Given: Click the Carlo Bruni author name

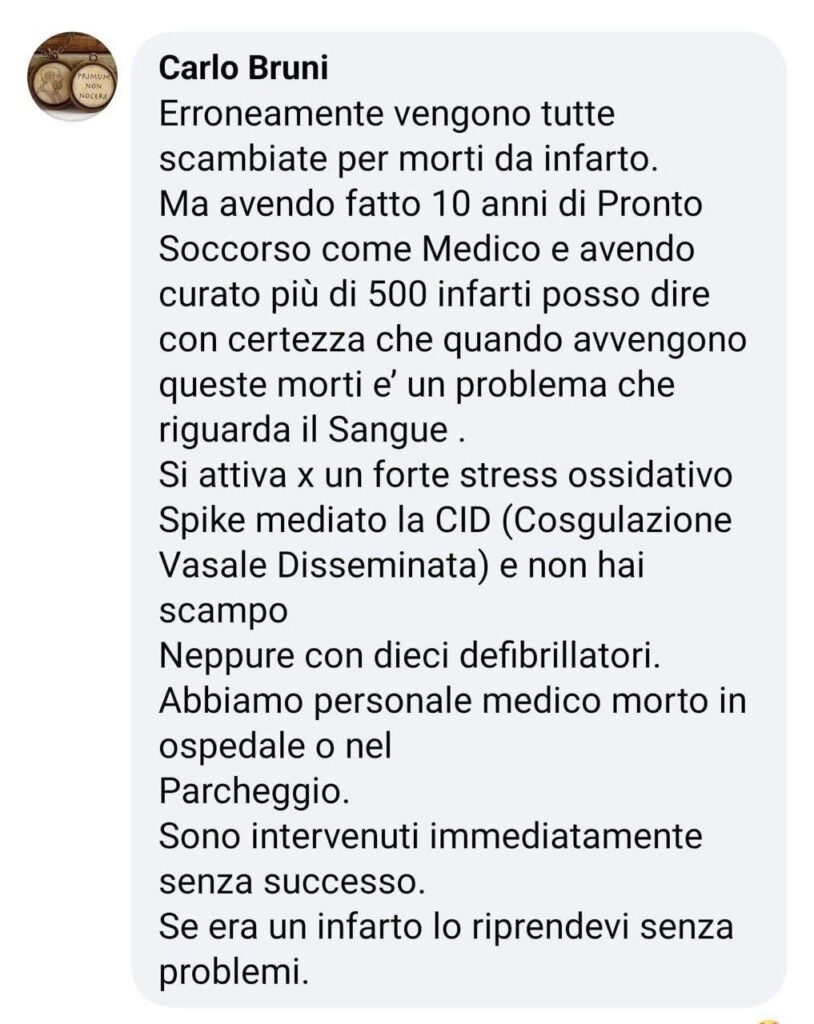Looking at the screenshot, I should pos(244,69).
